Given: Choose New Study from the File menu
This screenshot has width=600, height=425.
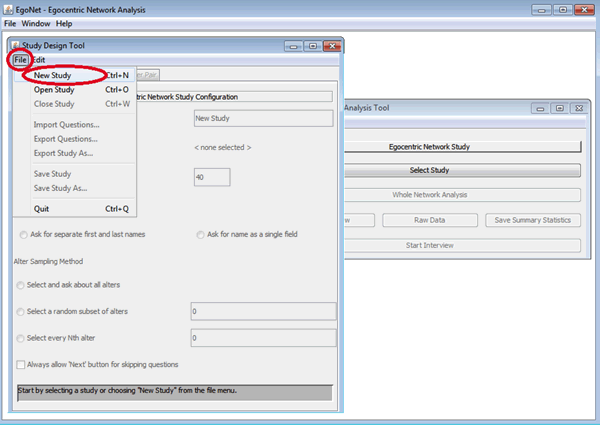Looking at the screenshot, I should [75, 75].
